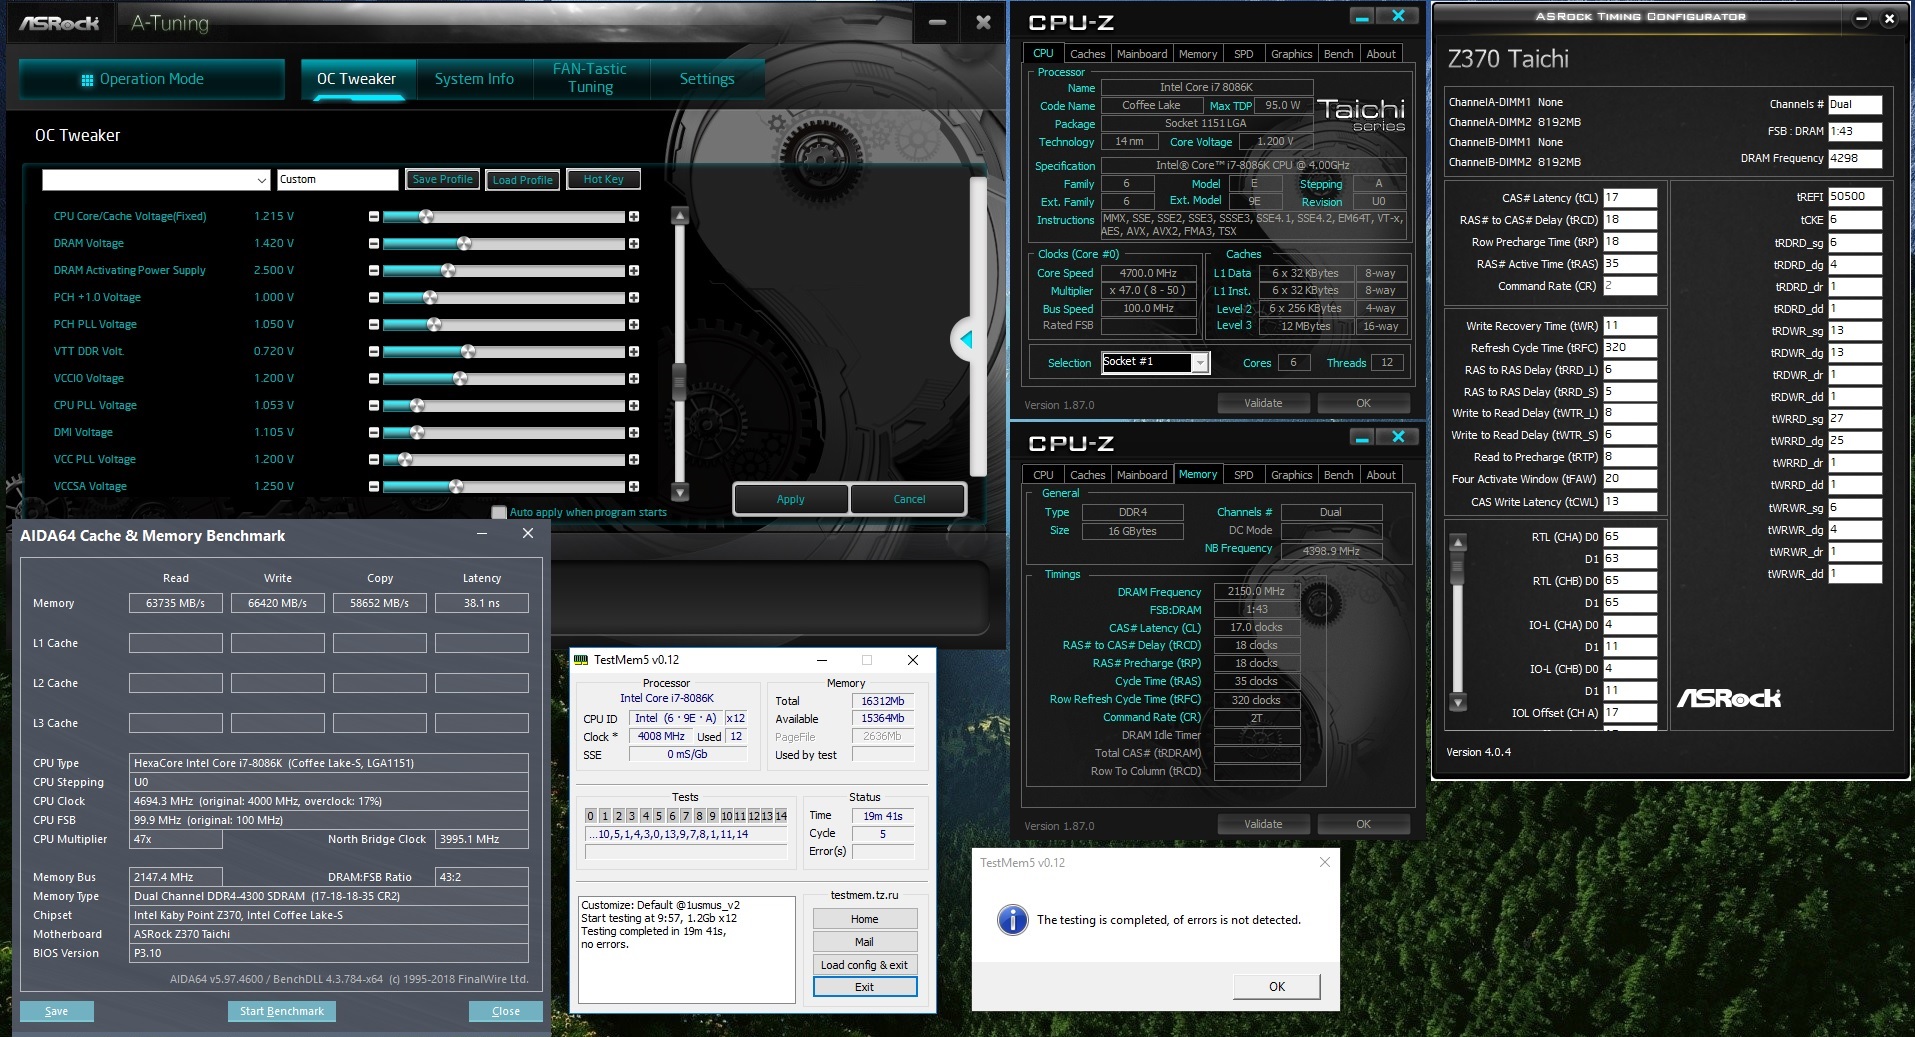Click plus icon for DRAM Activating Power Supply
Screen dimensions: 1915x1037
point(634,271)
